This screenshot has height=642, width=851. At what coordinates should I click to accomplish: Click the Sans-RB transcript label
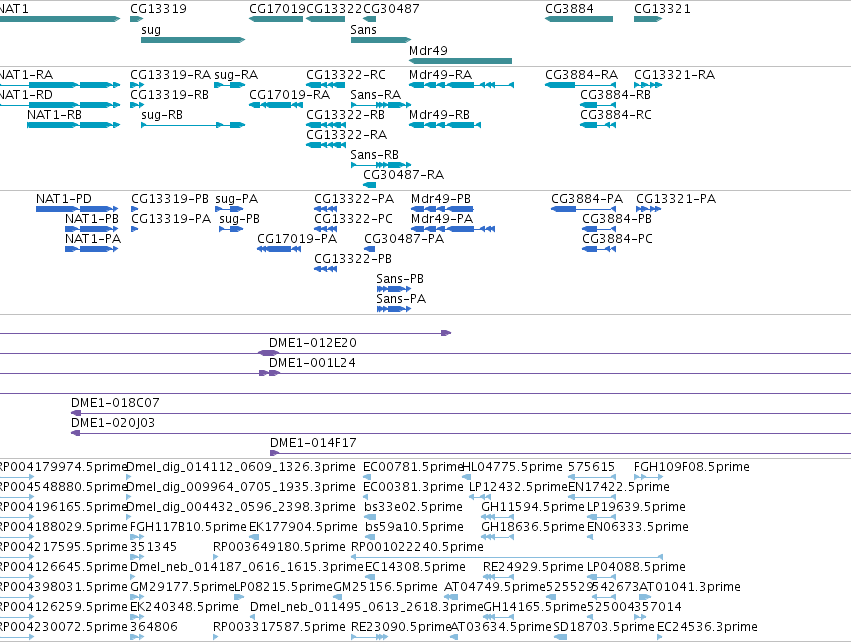pos(374,155)
